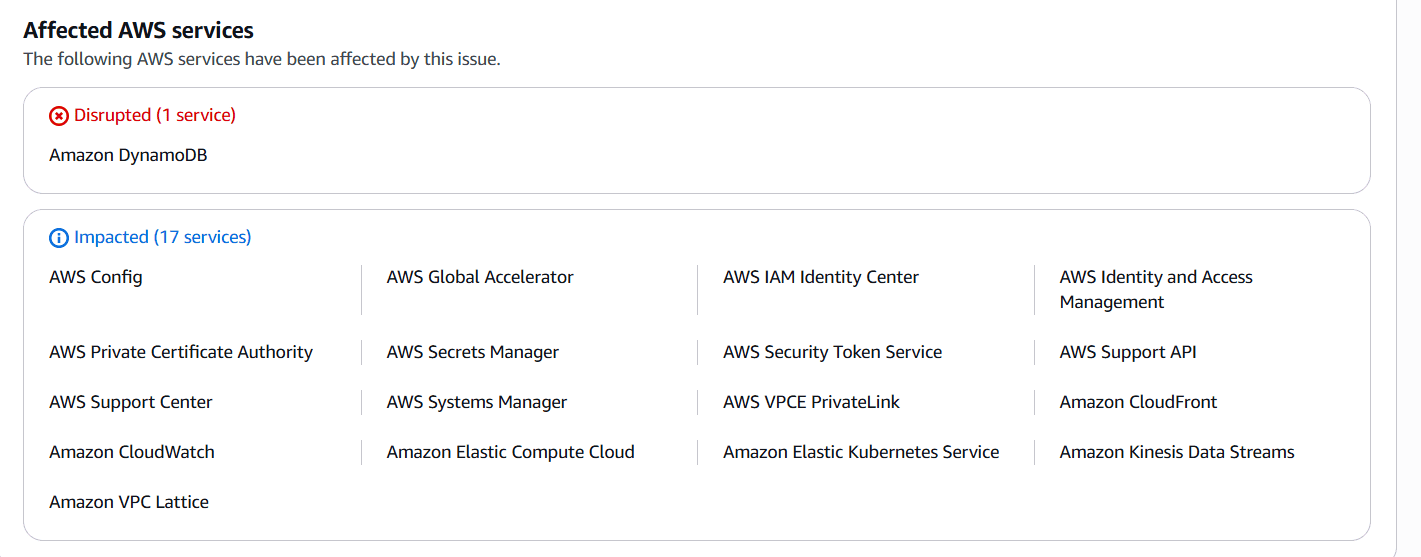Select AWS Config service entry

96,277
